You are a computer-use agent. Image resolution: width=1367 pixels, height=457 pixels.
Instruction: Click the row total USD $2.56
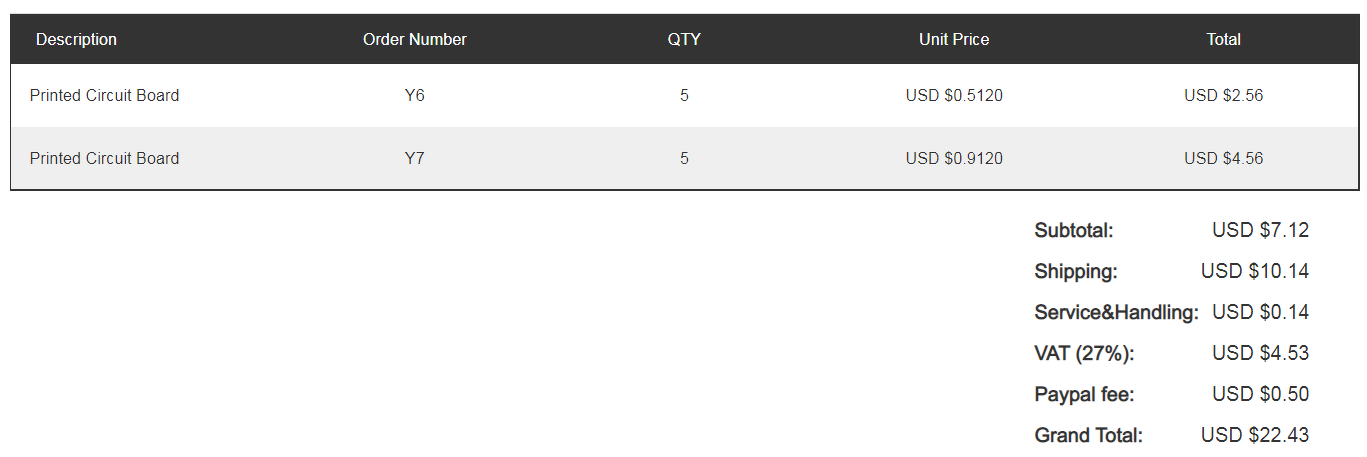[1223, 96]
